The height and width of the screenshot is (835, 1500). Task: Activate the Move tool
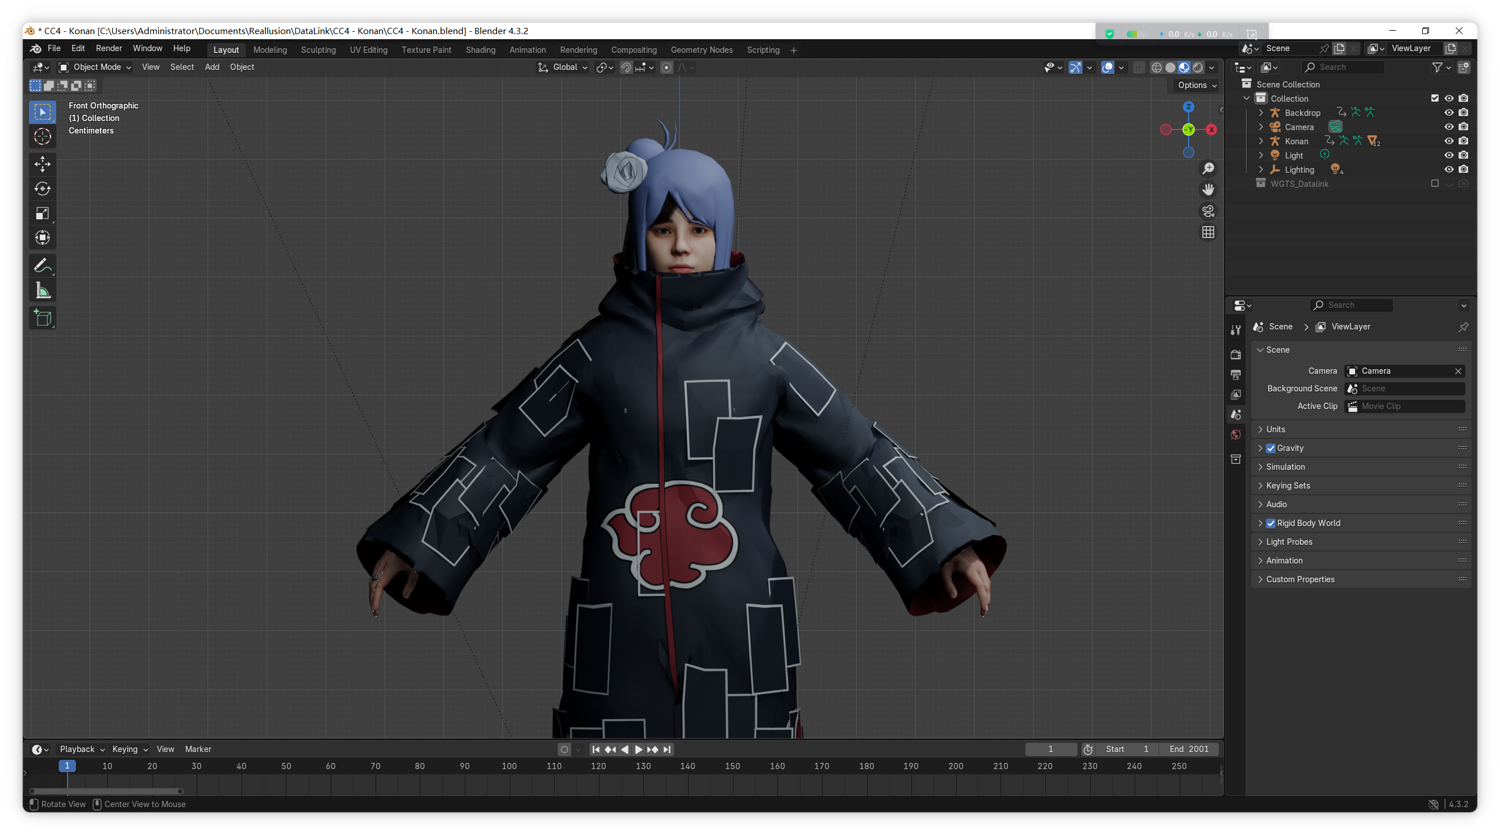click(42, 164)
